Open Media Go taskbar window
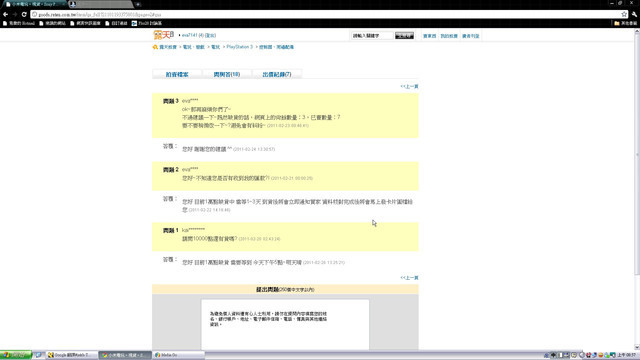640x360 pixels. (x=178, y=355)
